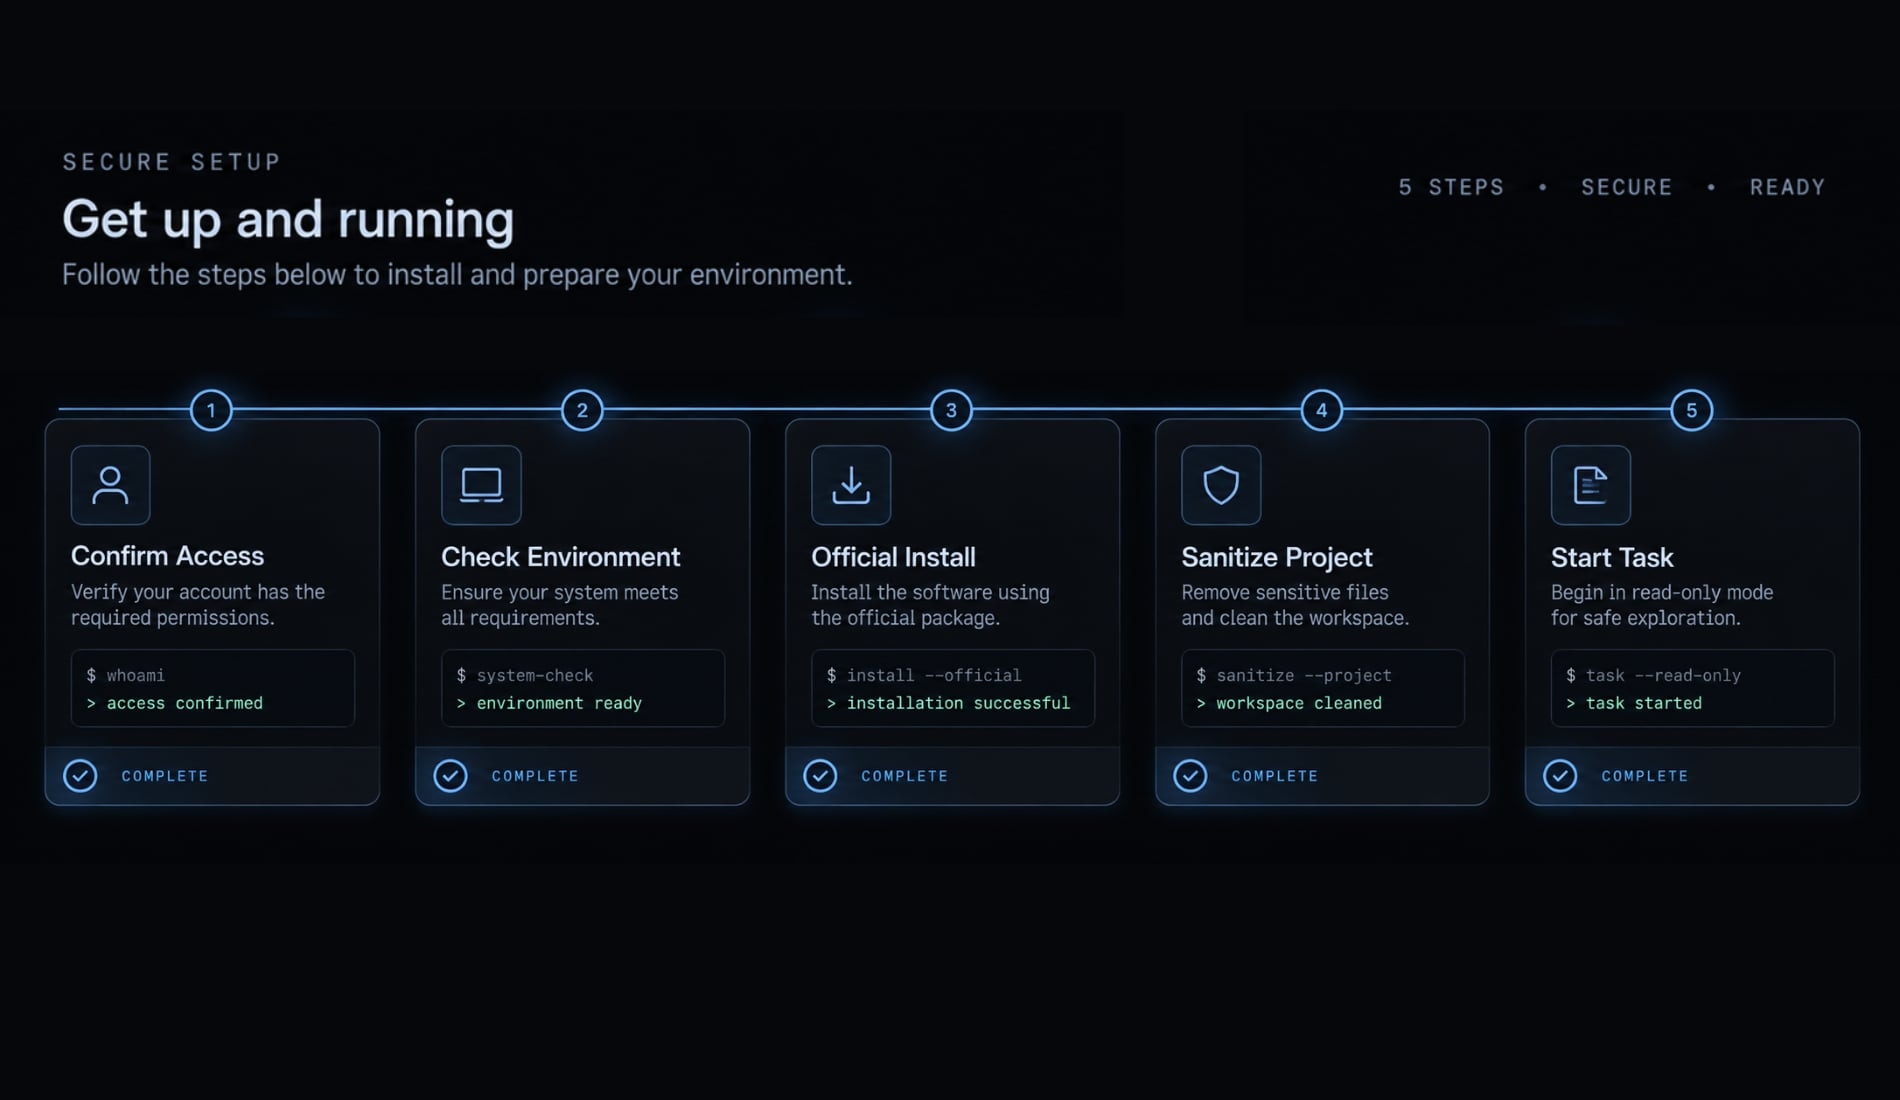
Task: Click the "SECURE SETUP" eyebrow label
Action: (172, 162)
